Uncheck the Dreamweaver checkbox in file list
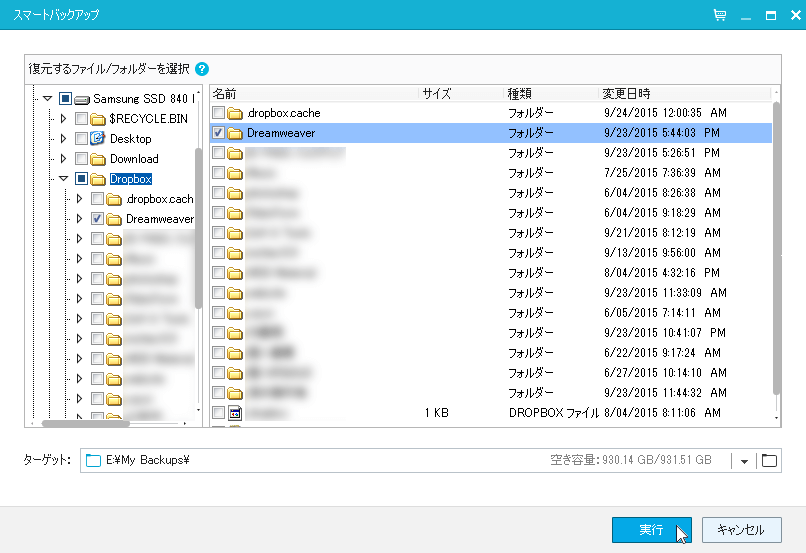 pos(218,133)
